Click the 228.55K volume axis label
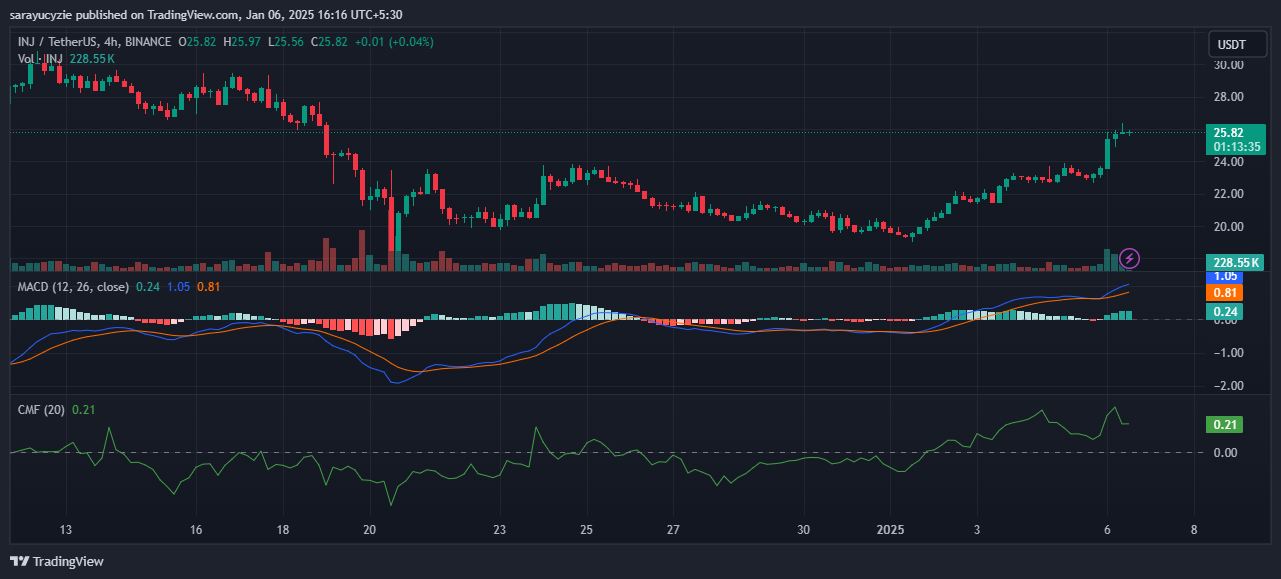This screenshot has width=1281, height=579. pyautogui.click(x=1235, y=261)
